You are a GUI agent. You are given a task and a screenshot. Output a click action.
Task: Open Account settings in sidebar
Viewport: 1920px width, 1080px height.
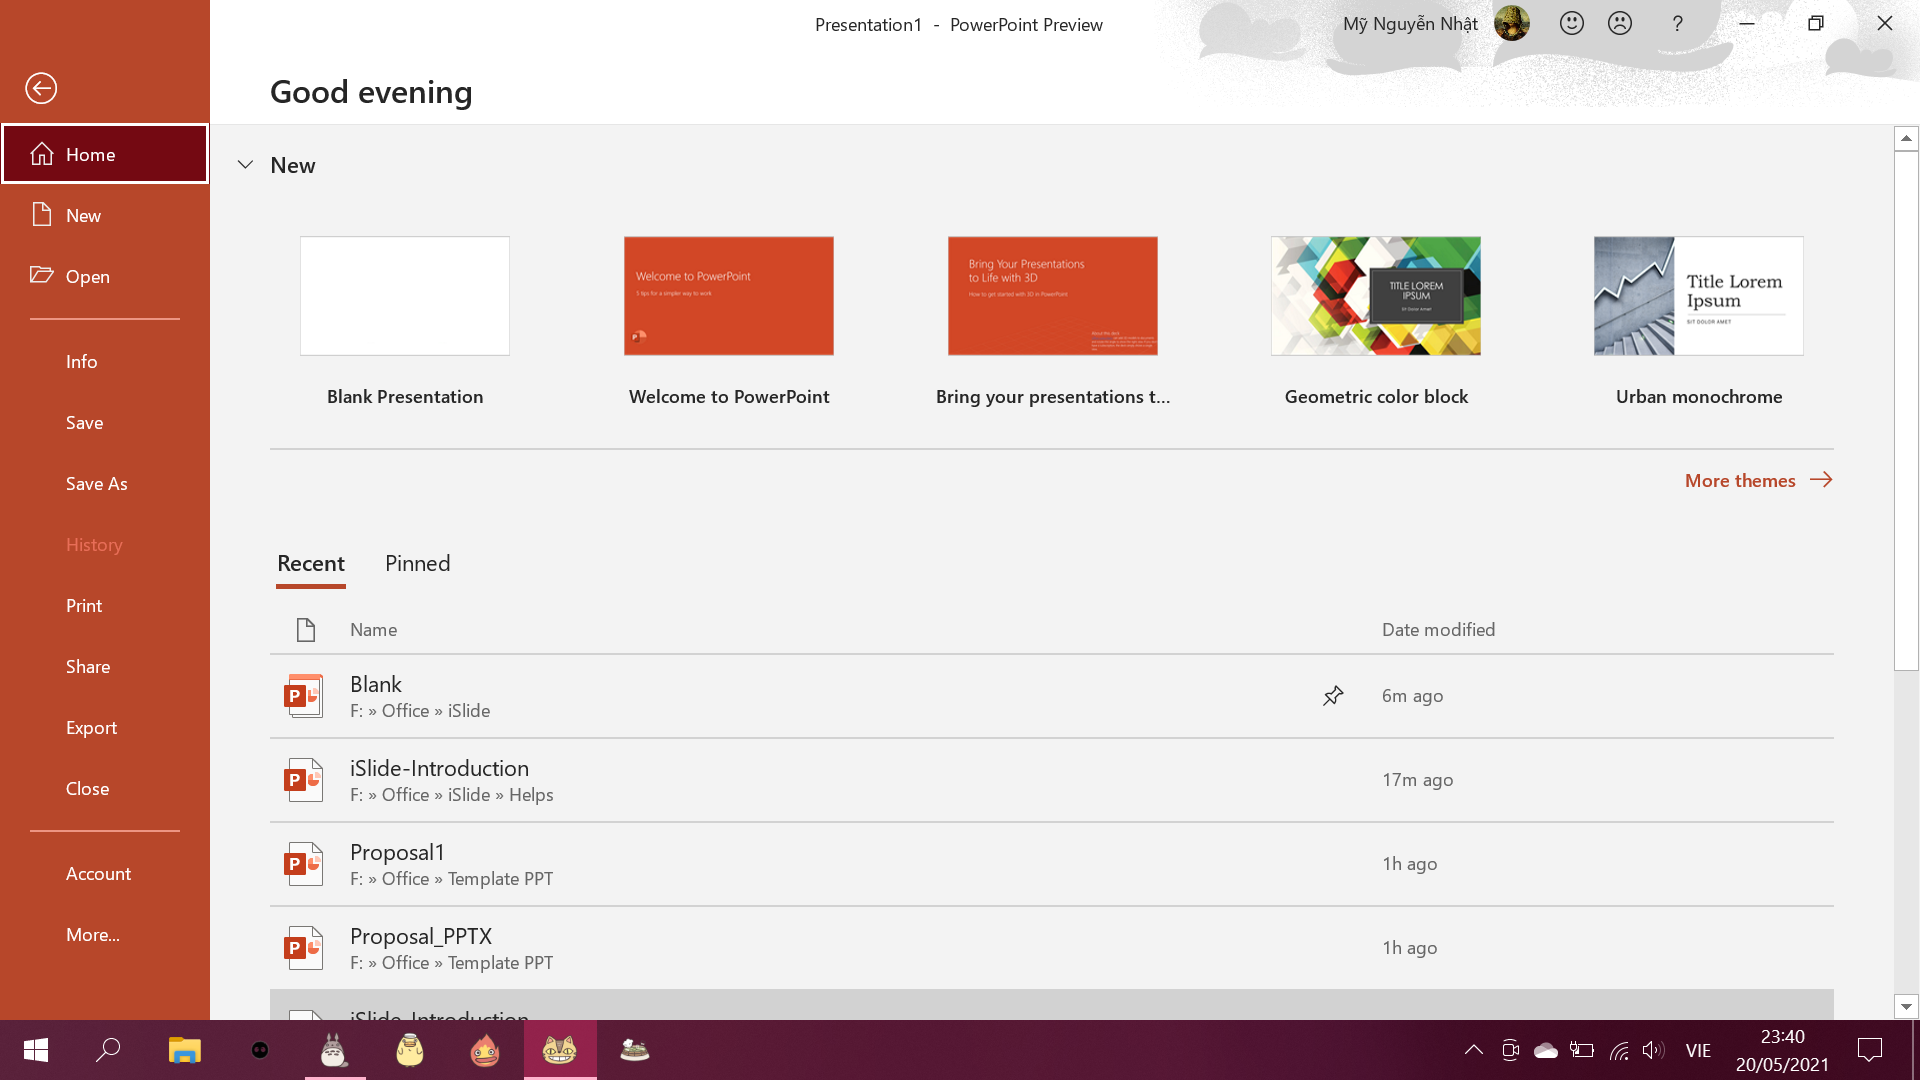[105, 873]
